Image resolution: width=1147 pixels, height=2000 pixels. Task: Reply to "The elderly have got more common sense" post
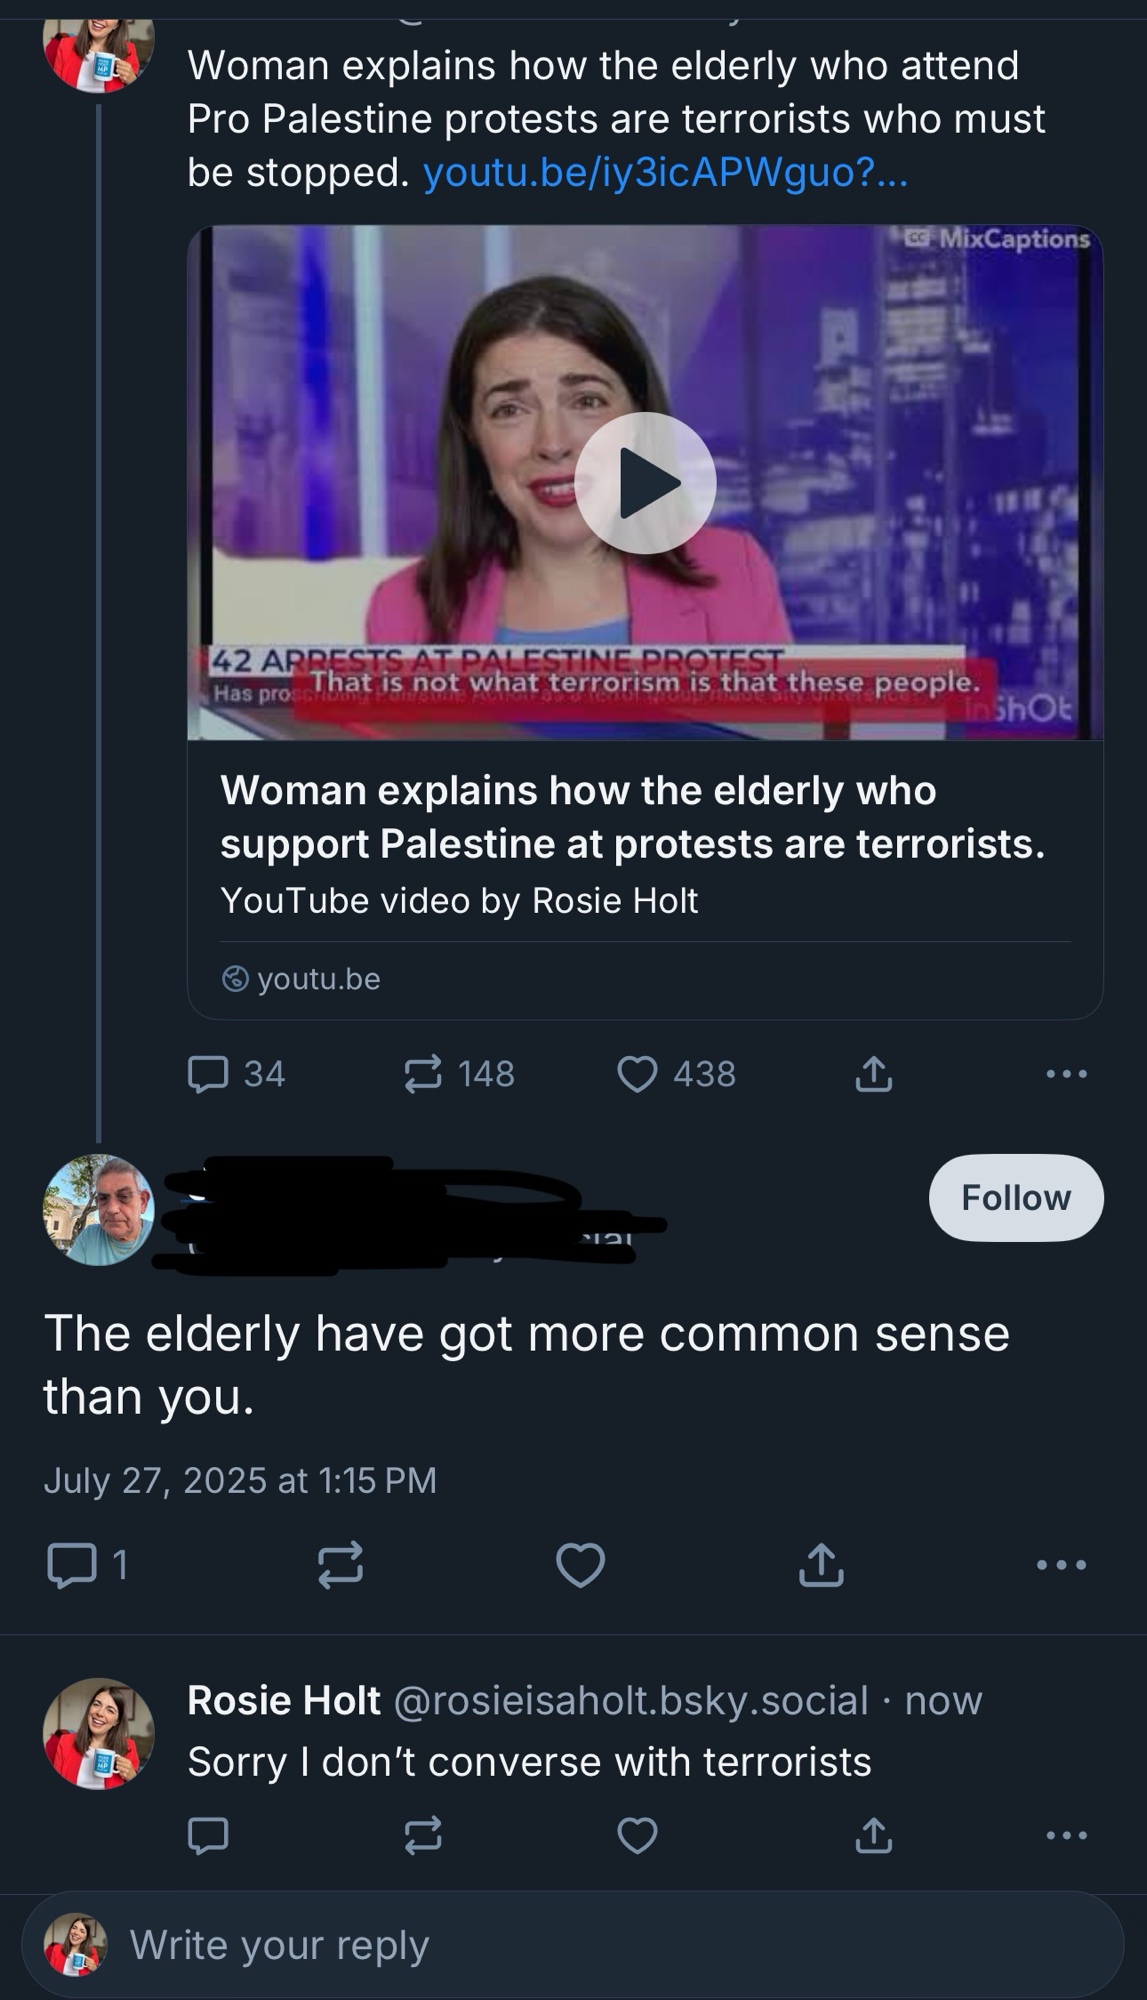[72, 1565]
